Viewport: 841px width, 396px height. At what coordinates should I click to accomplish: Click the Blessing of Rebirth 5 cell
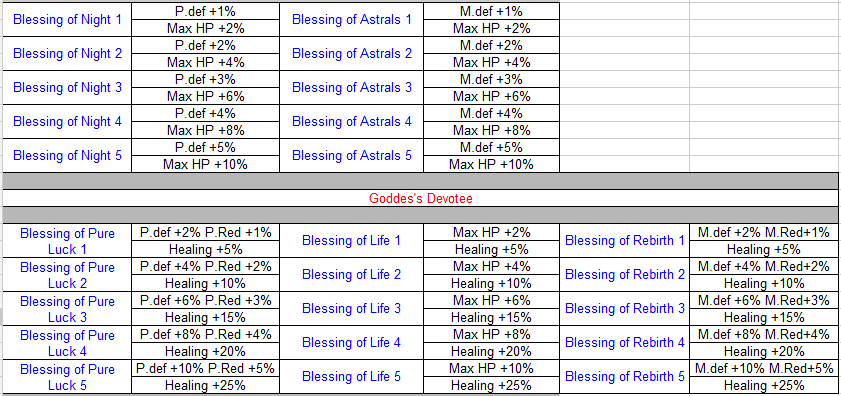[x=625, y=377]
